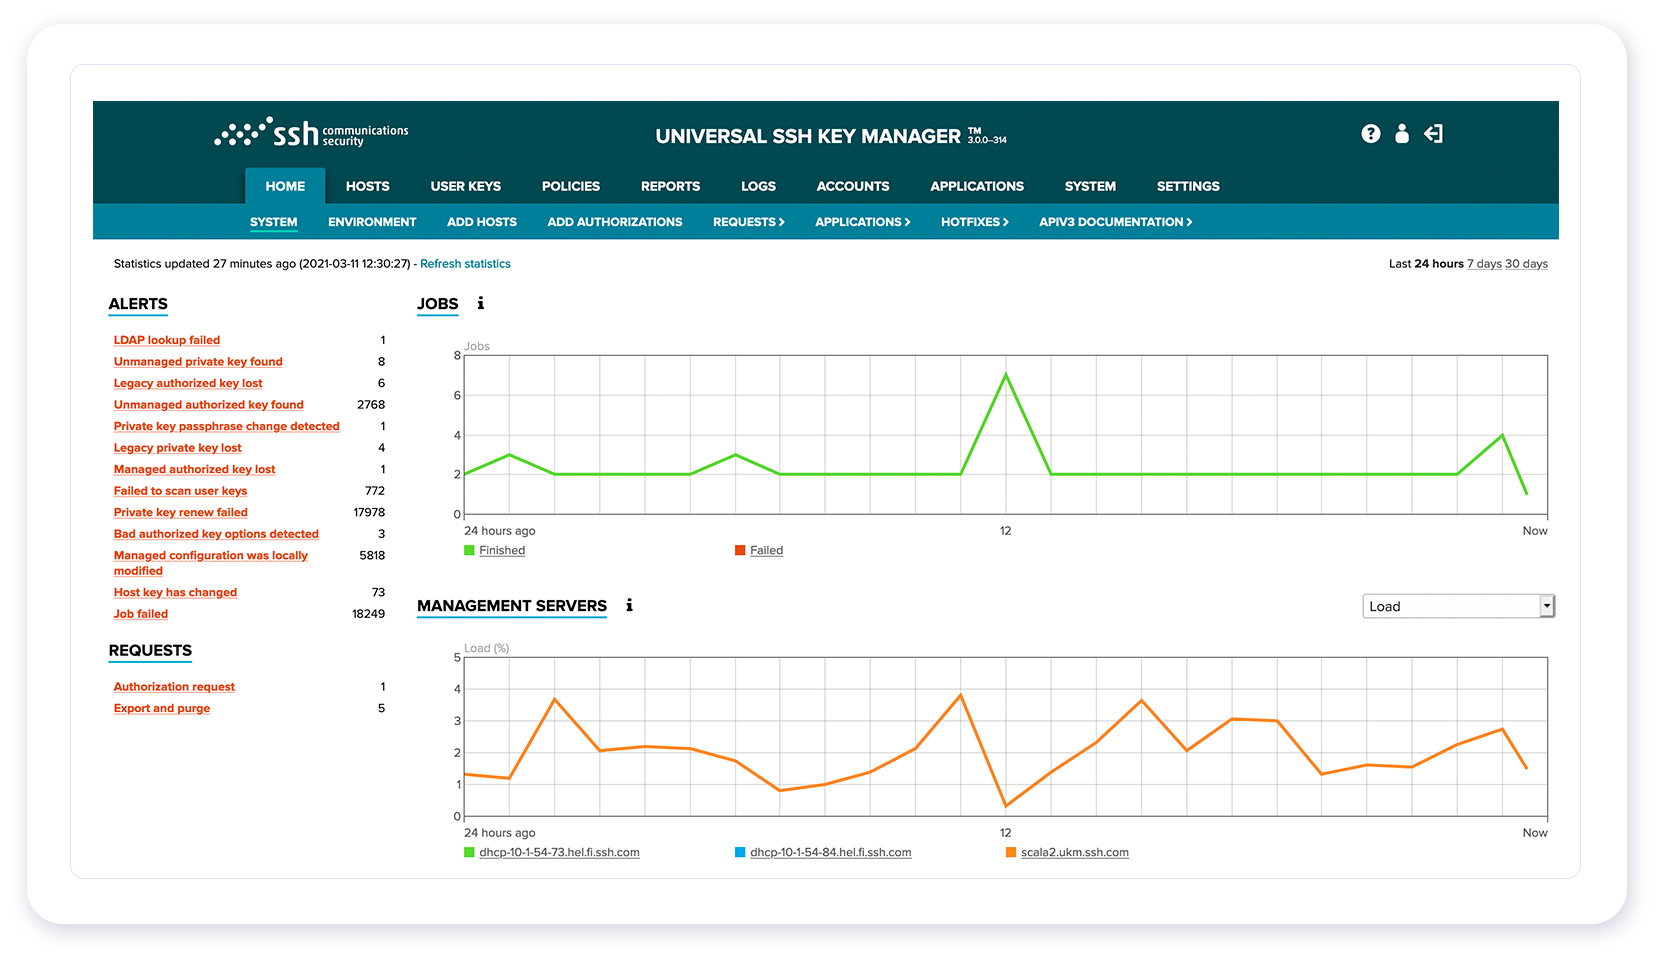
Task: Toggle dhcp-10-1-54-73.hel.fi.ssh.com server series
Action: click(560, 852)
